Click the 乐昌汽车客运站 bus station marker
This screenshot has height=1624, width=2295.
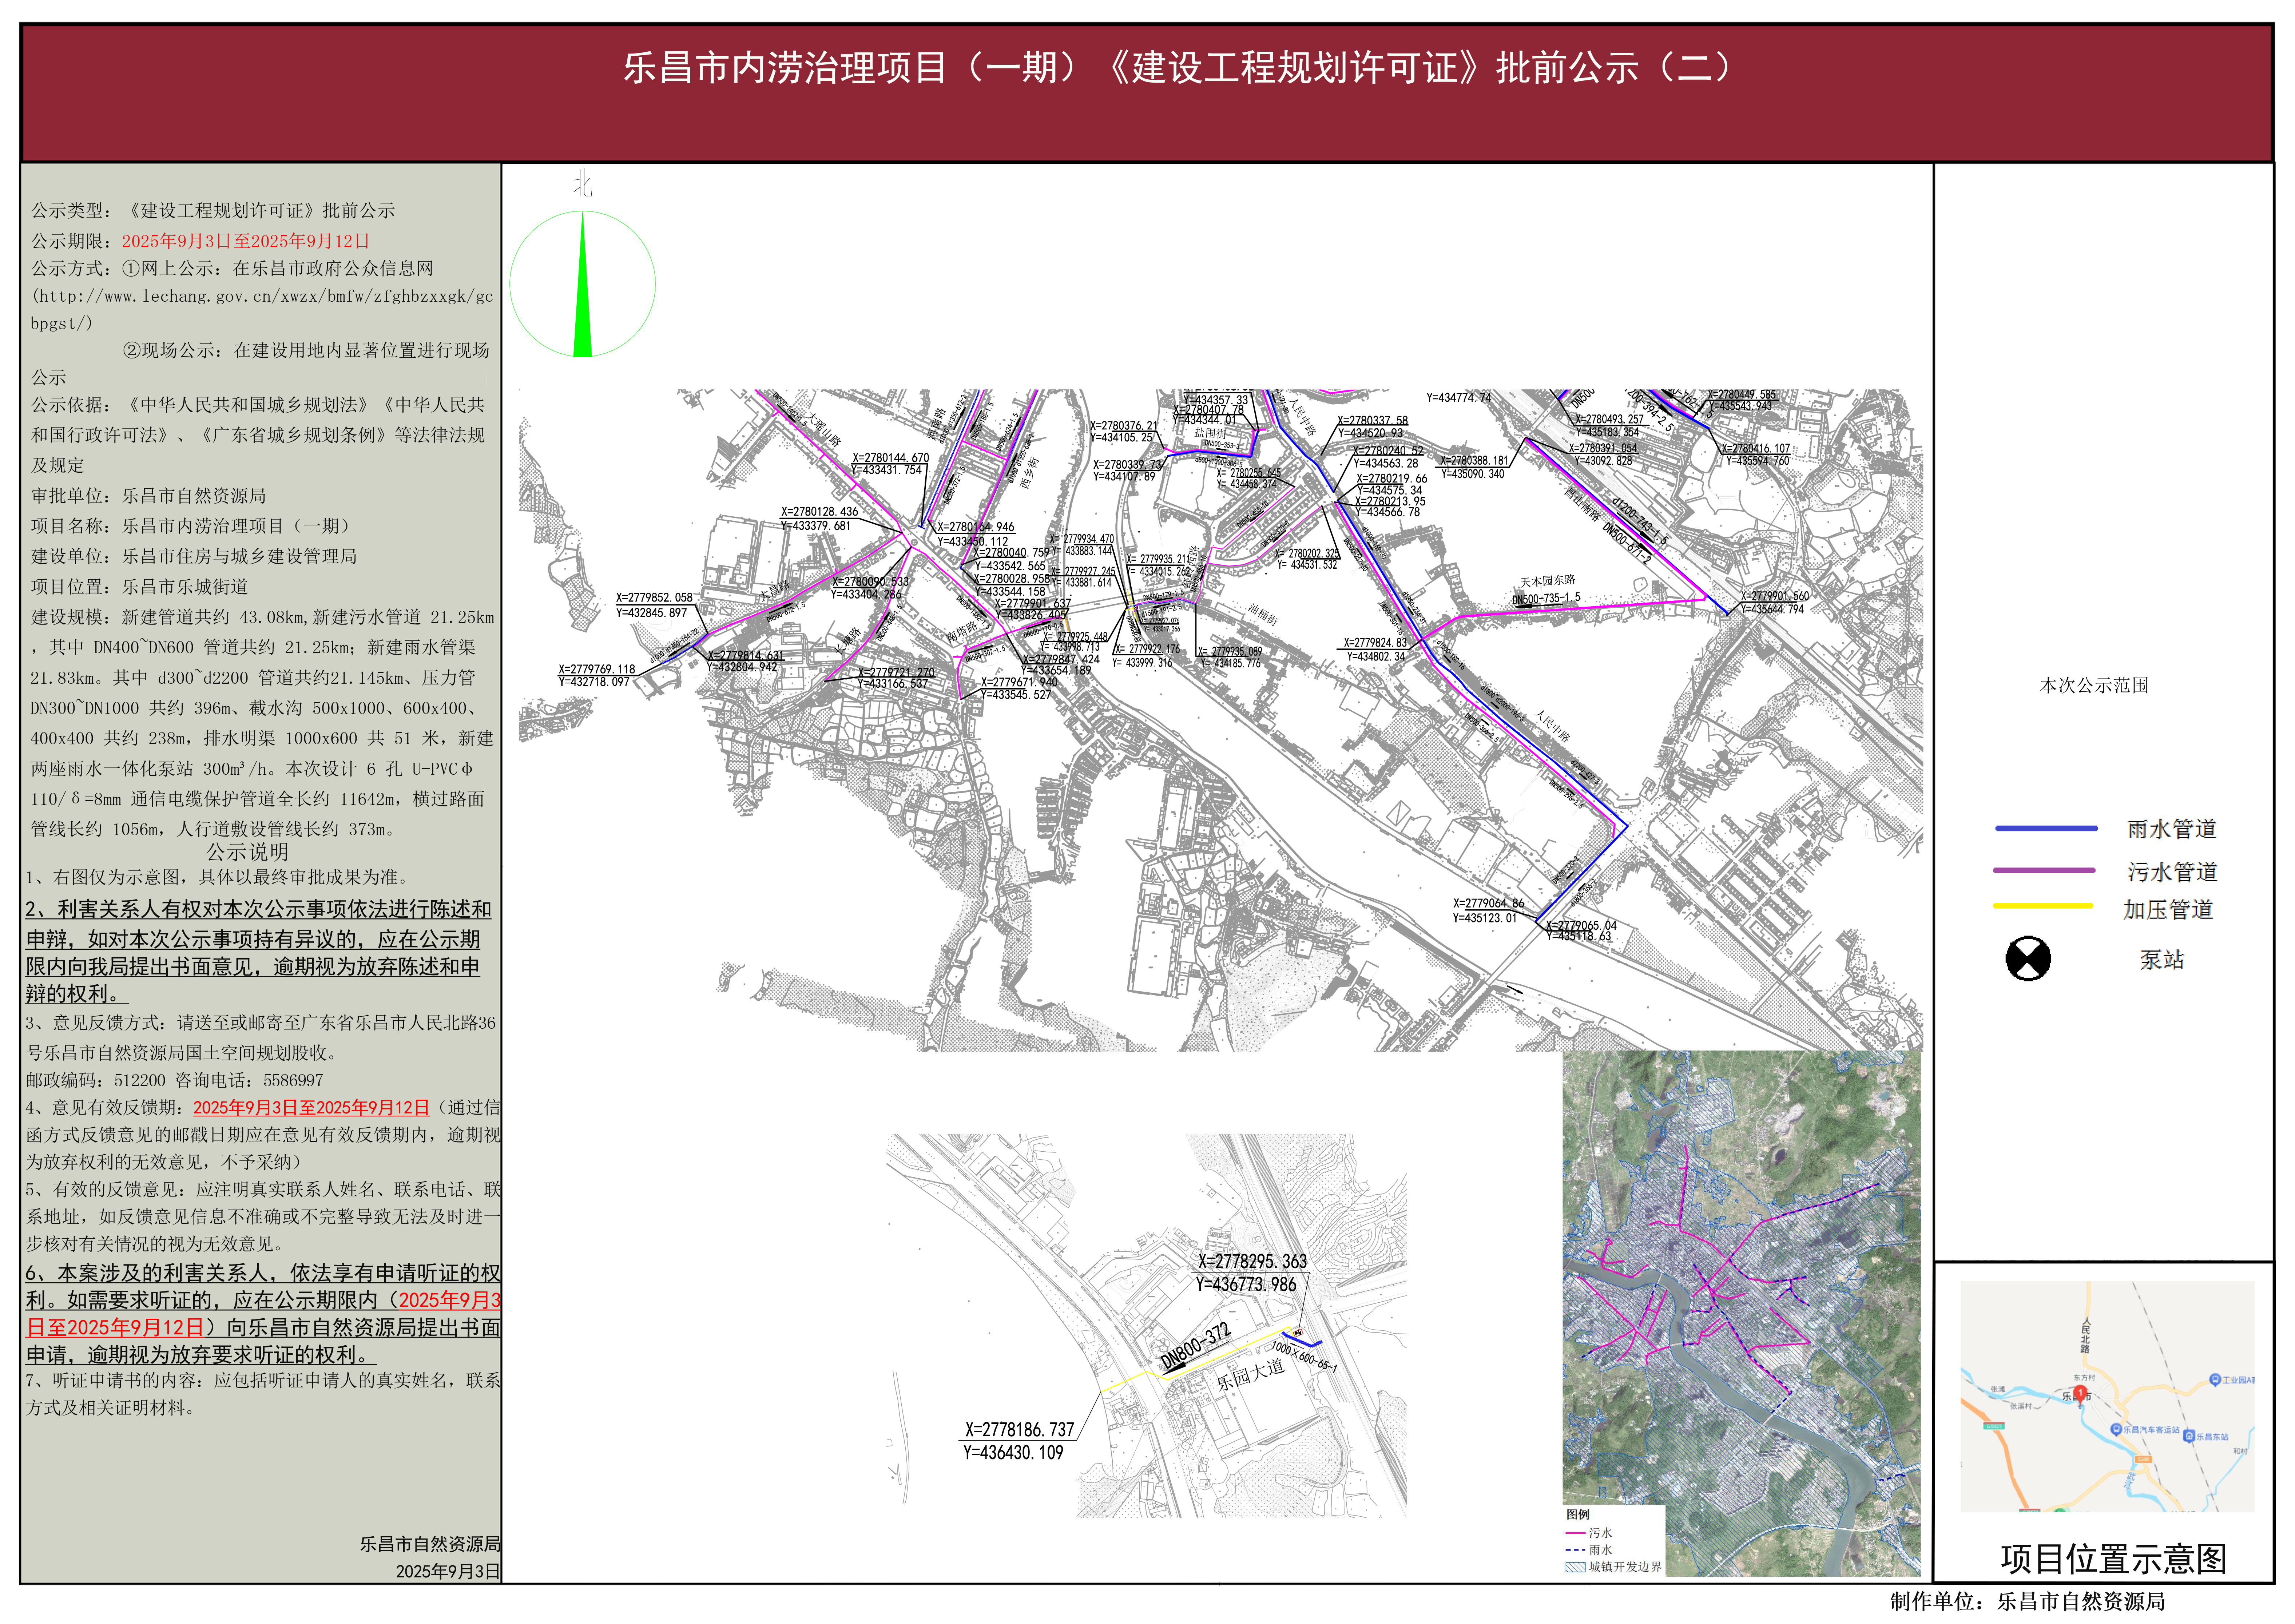point(2116,1429)
